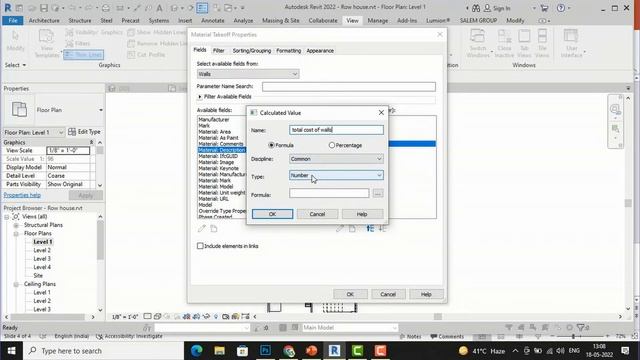The image size is (640, 360).
Task: Click the Modify tool in the ribbon
Action: [15, 41]
